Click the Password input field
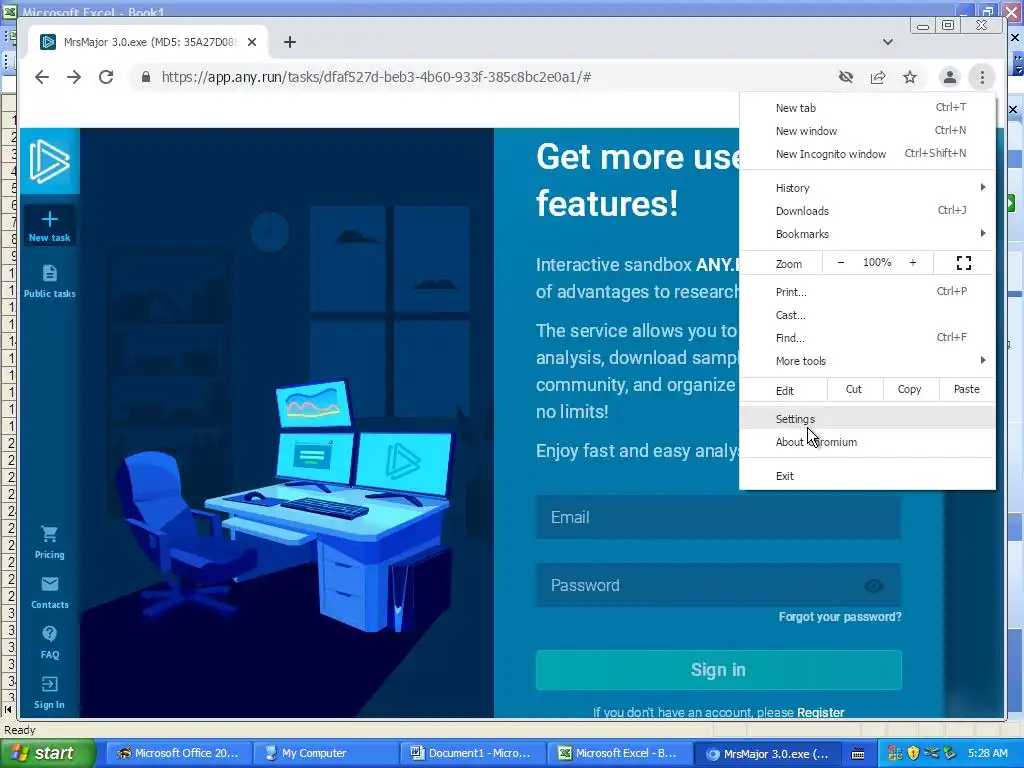1024x768 pixels. click(x=718, y=585)
